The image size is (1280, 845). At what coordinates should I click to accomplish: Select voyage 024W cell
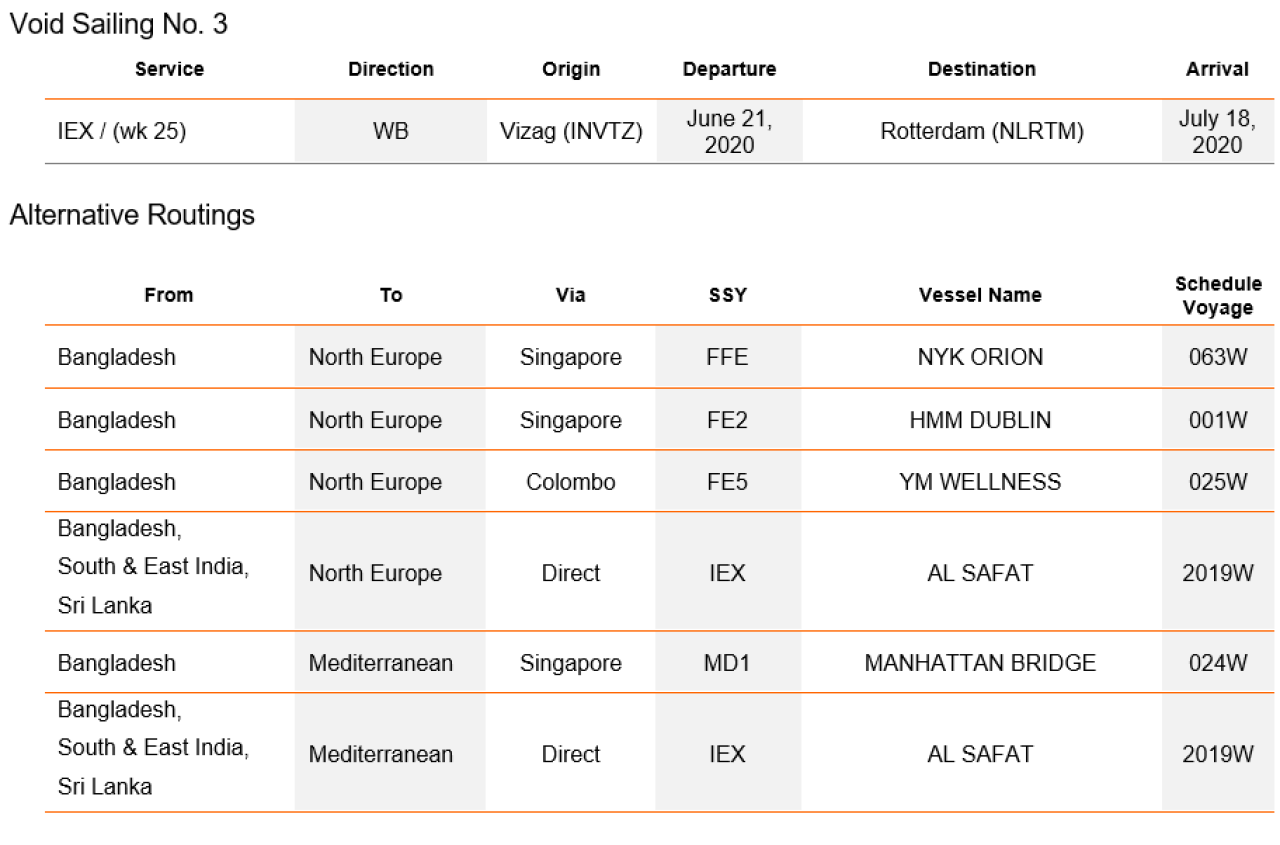[x=1217, y=663]
